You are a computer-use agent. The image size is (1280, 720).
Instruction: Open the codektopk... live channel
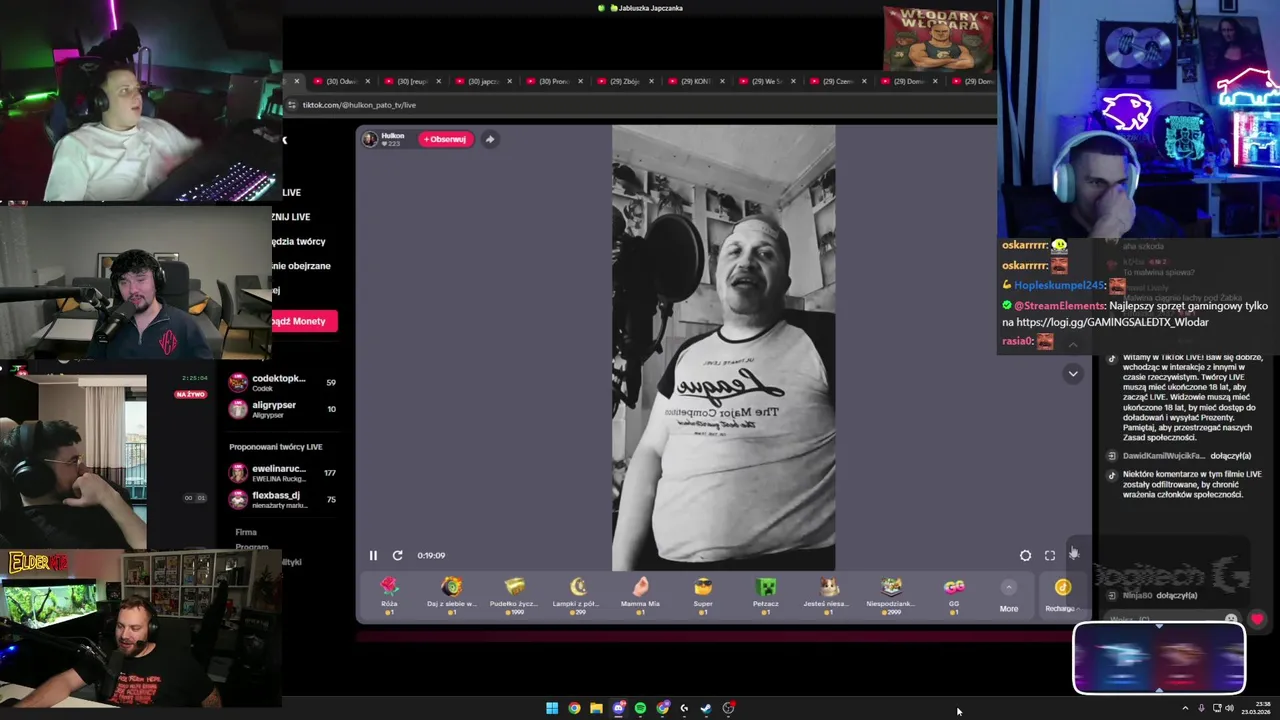pos(283,382)
